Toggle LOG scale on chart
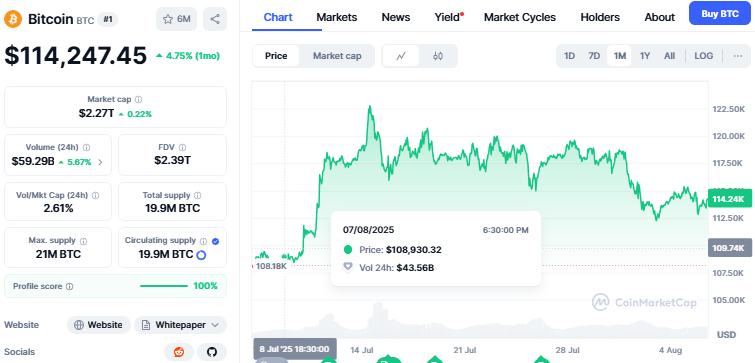The image size is (755, 363). tap(703, 56)
